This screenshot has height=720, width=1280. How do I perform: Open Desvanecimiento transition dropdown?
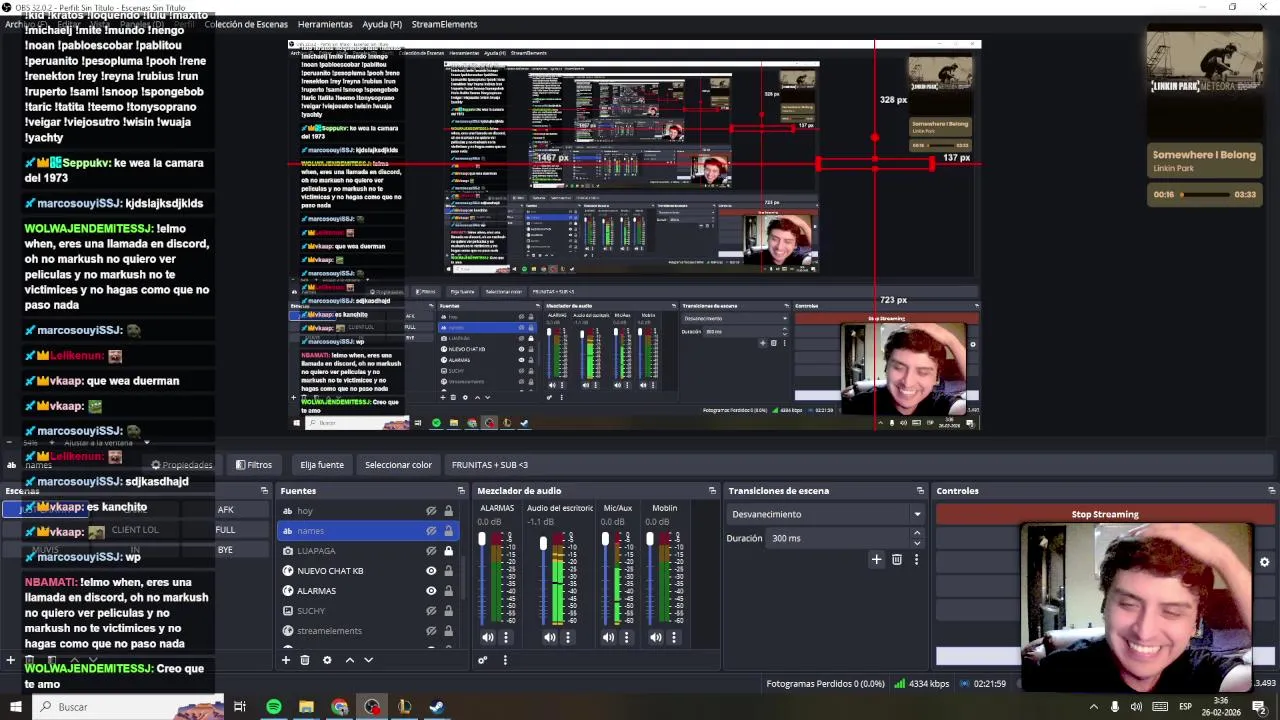click(x=826, y=514)
